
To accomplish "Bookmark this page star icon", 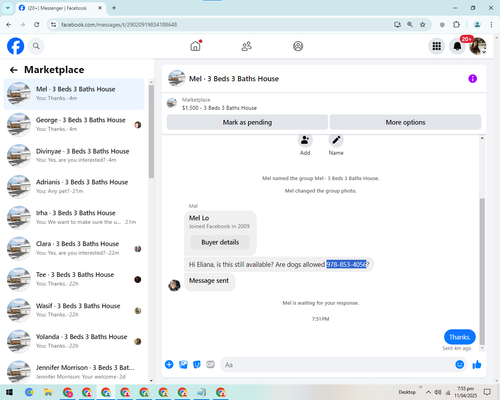I will (x=423, y=25).
